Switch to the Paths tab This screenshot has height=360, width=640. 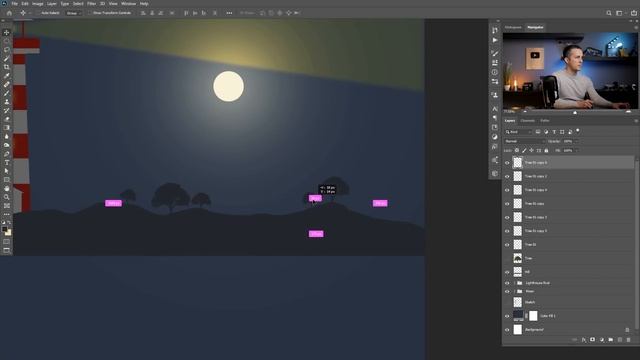tap(545, 121)
